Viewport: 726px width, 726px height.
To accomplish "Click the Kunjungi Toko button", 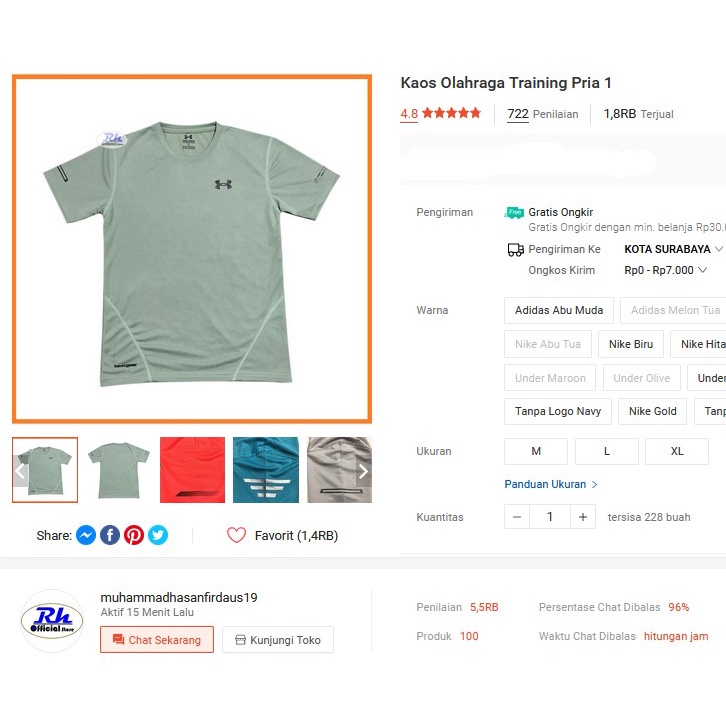I will [278, 640].
